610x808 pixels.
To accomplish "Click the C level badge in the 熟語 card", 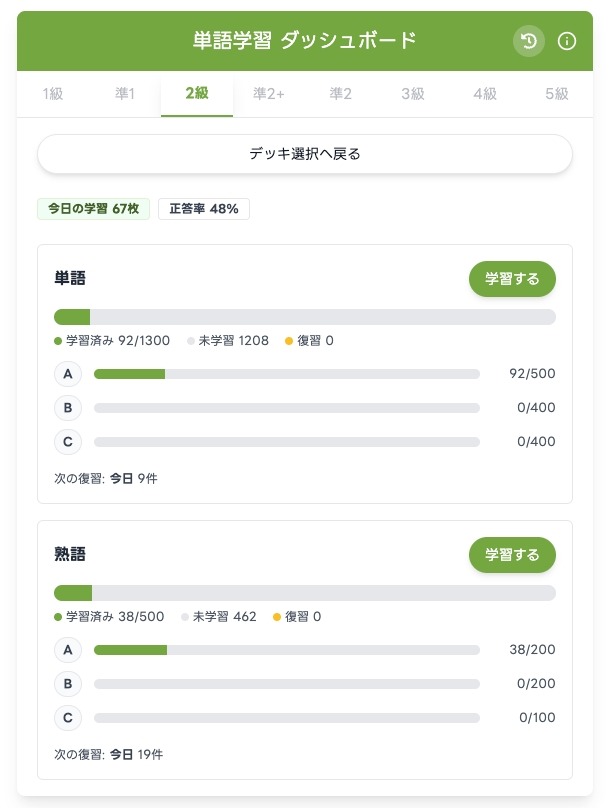I will 68,718.
